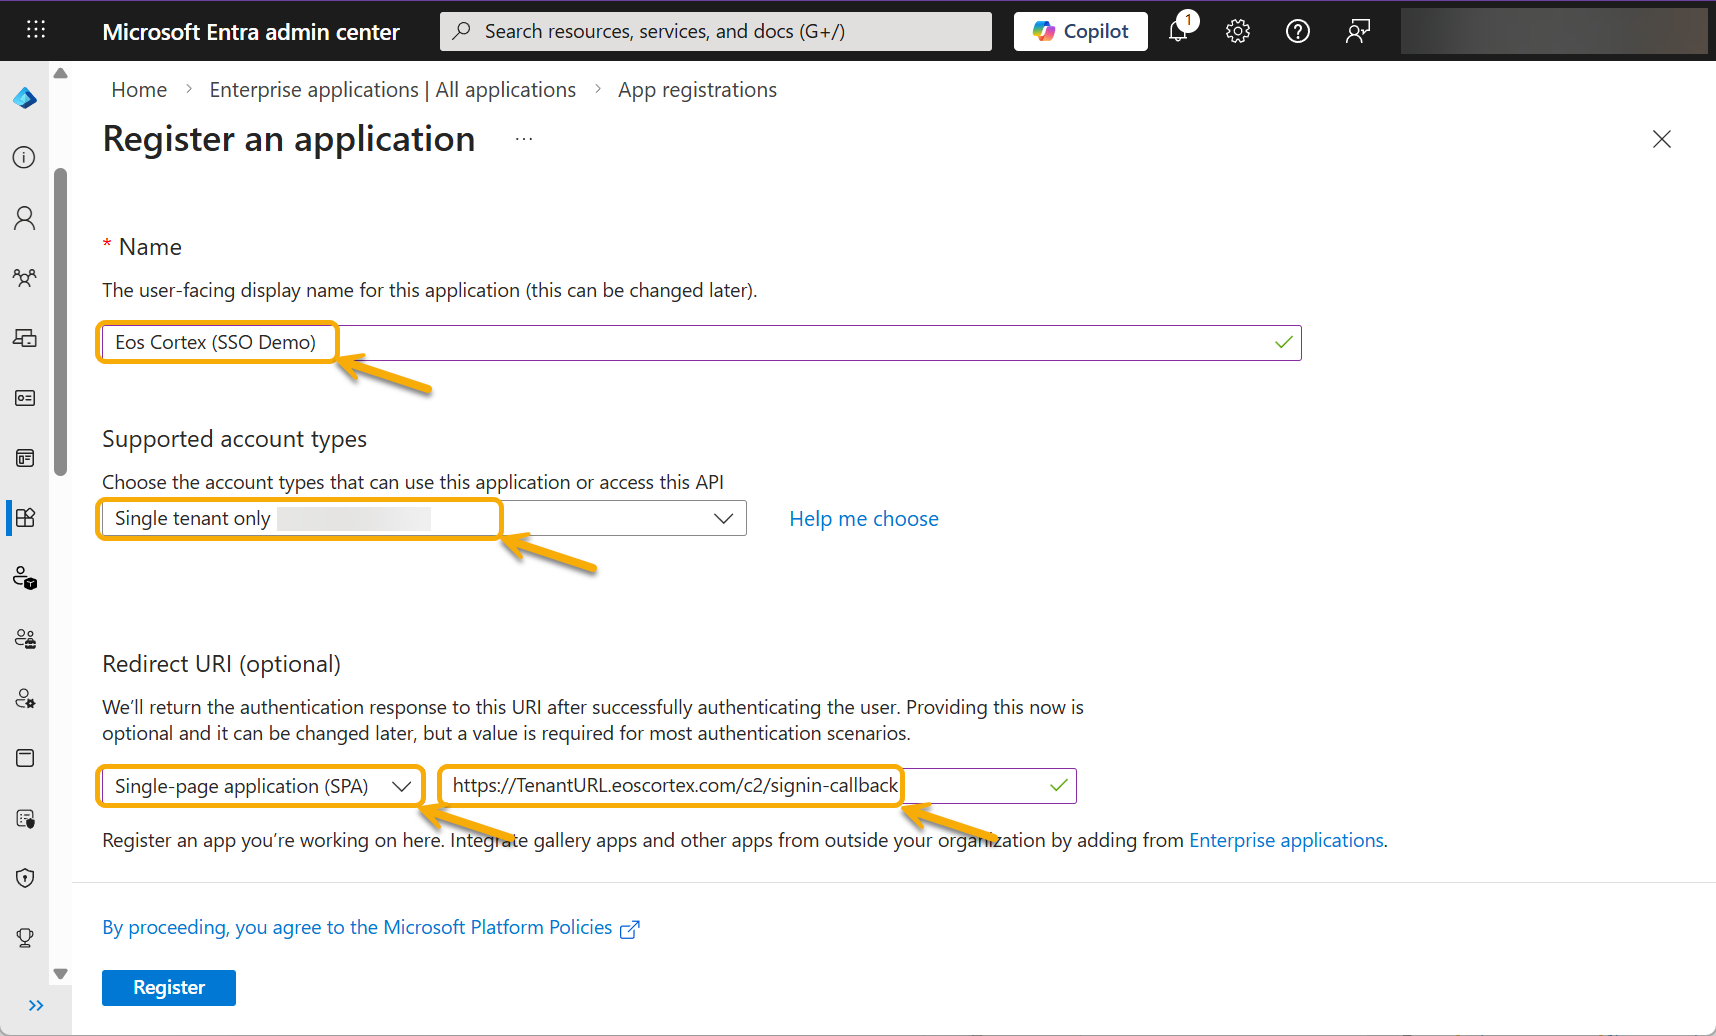Click the Register button

pyautogui.click(x=169, y=988)
